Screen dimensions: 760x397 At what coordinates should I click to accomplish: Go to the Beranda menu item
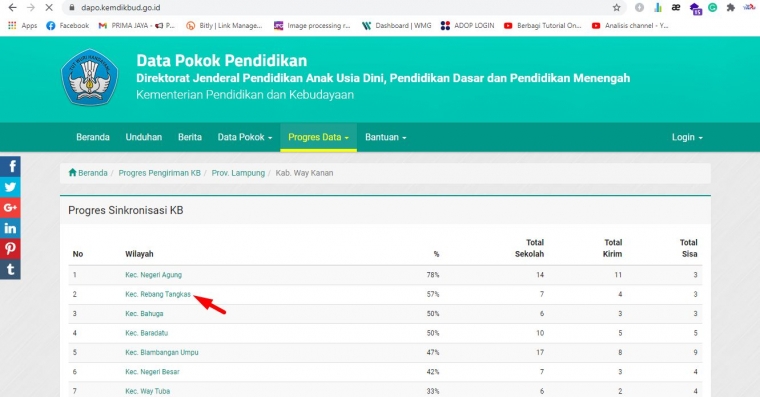pyautogui.click(x=93, y=137)
